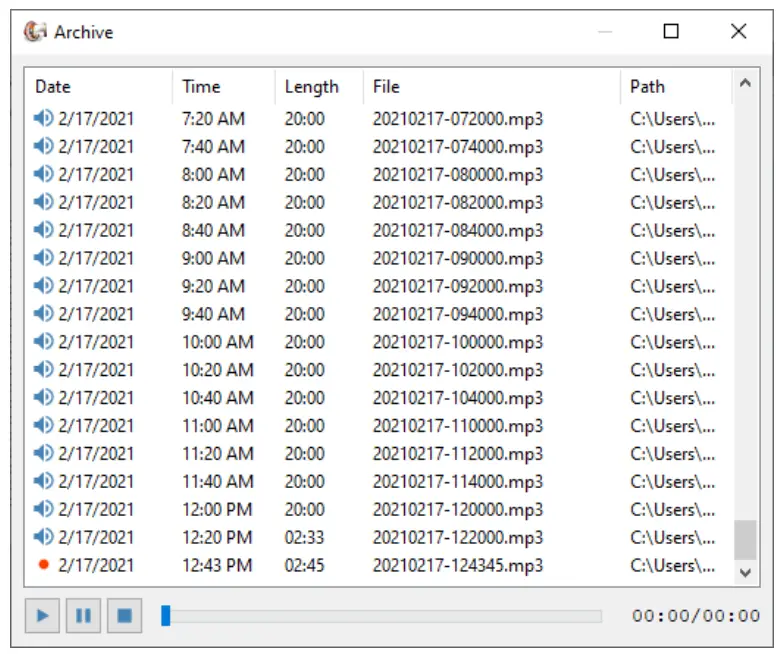Click speaker icon of 8:20 AM recording

pos(44,202)
